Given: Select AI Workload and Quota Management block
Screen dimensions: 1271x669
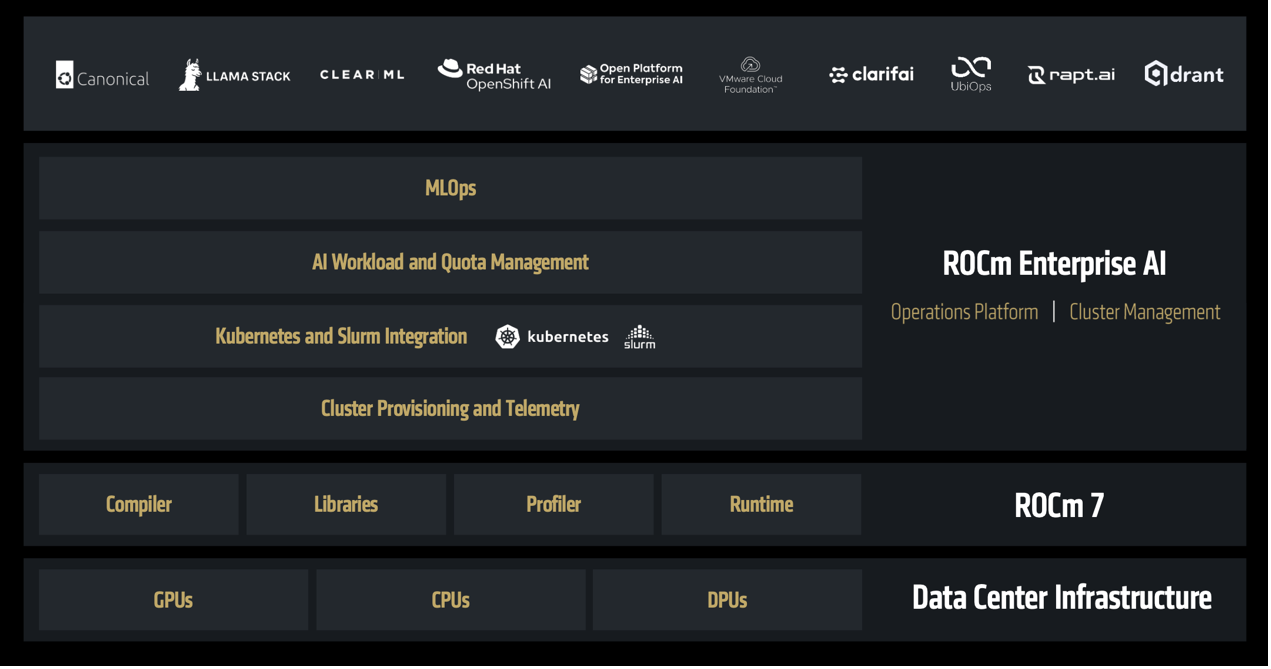Looking at the screenshot, I should coord(450,262).
